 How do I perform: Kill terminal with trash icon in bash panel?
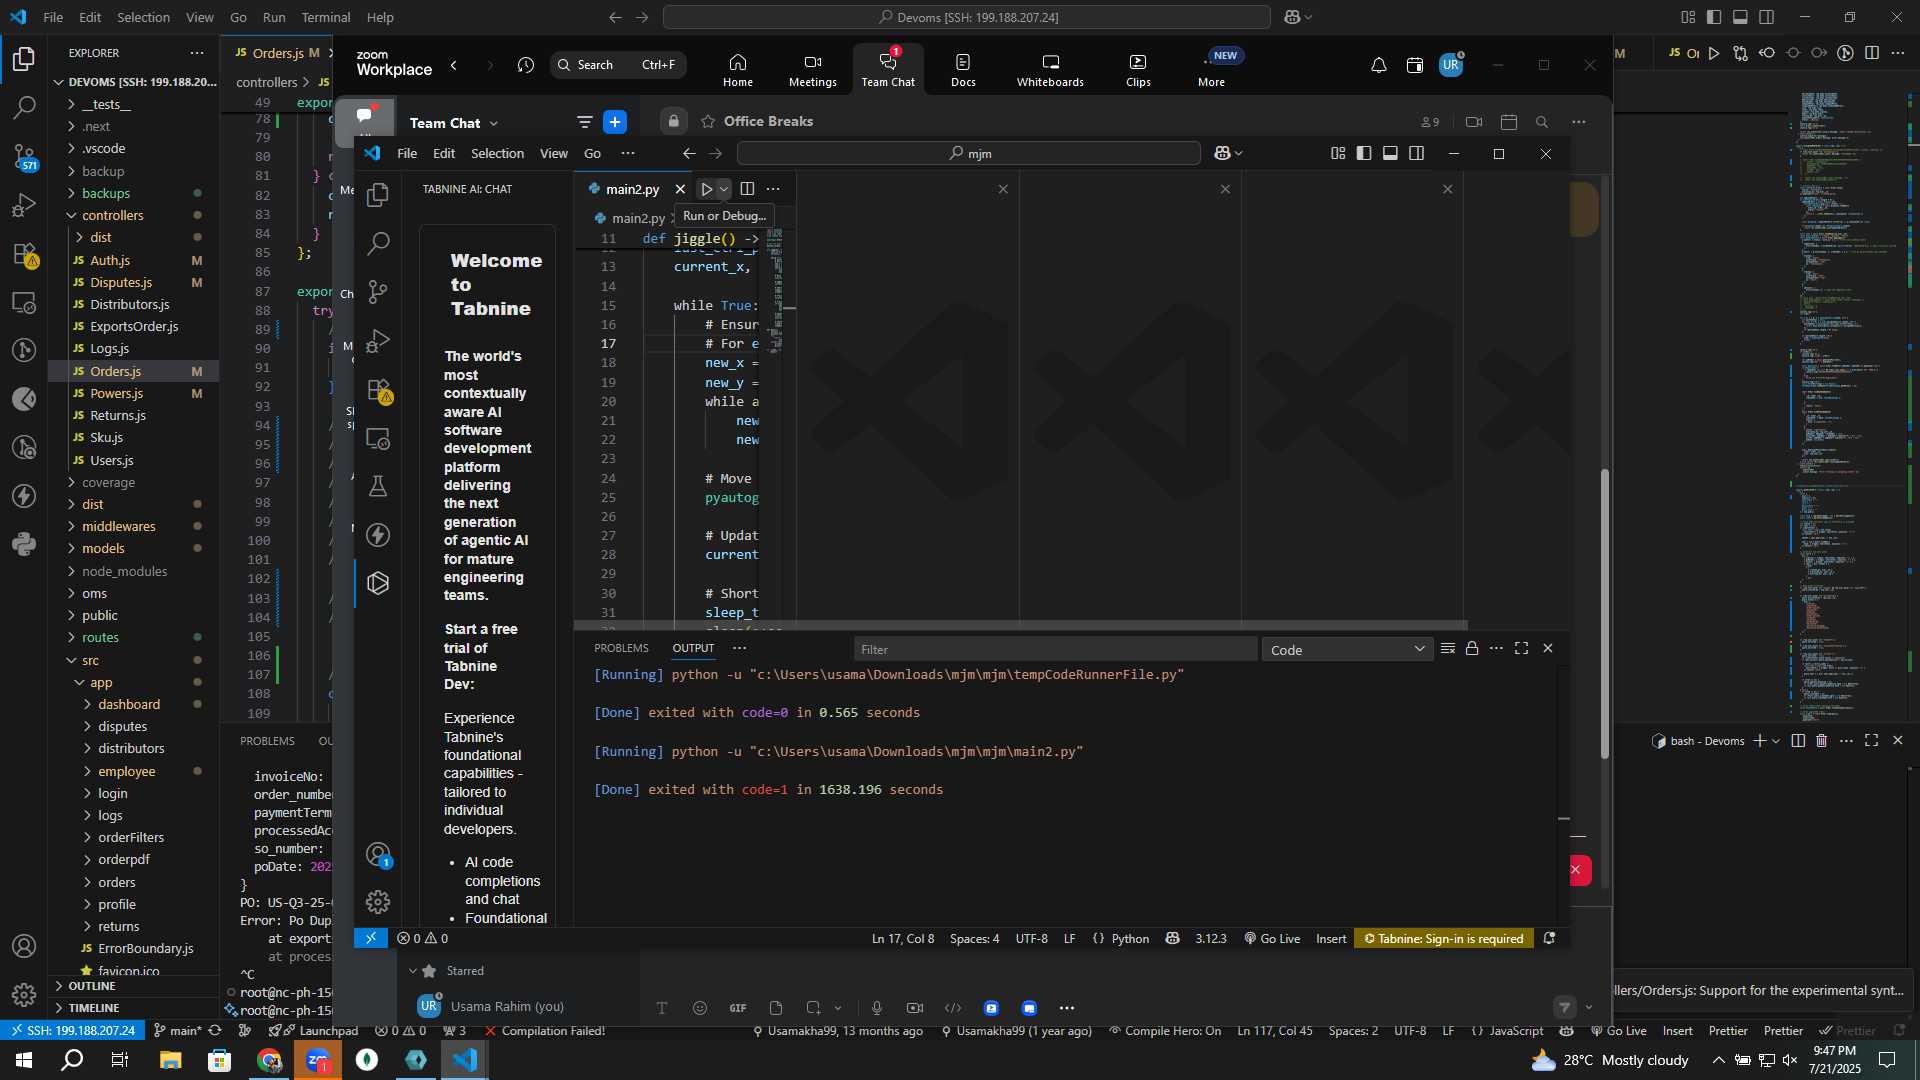click(x=1821, y=741)
